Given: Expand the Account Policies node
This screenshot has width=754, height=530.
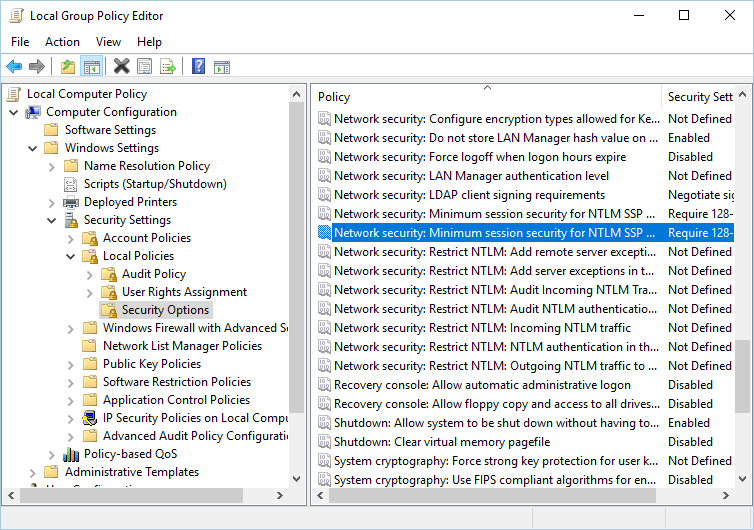Looking at the screenshot, I should (x=71, y=239).
